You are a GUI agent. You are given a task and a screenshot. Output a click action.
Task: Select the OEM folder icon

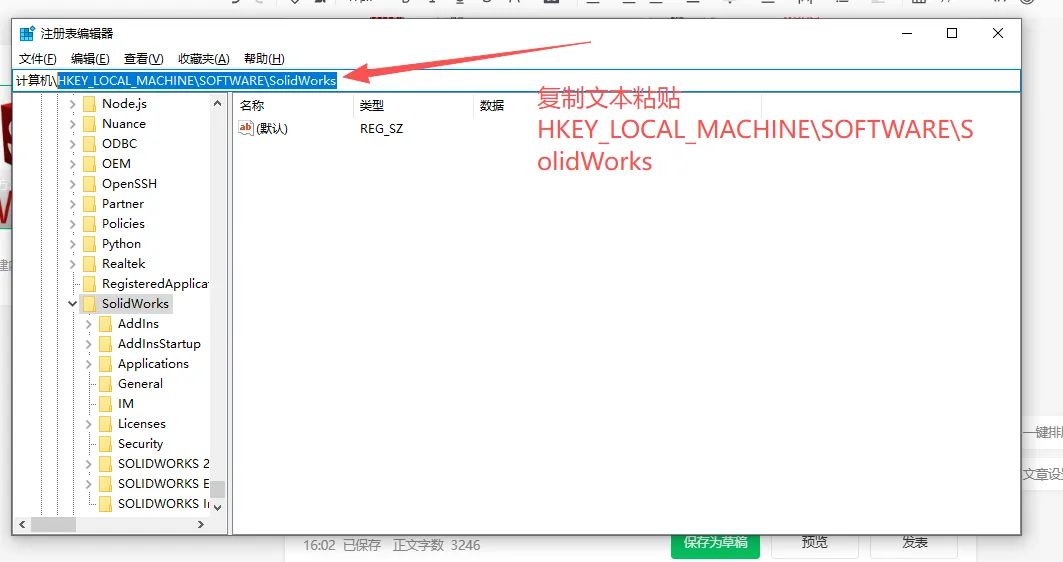click(89, 164)
